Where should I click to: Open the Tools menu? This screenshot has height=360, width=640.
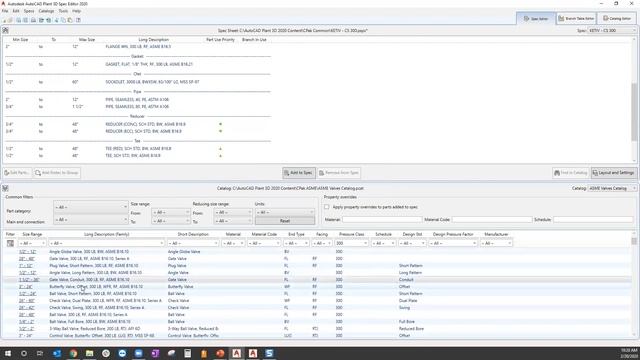click(x=63, y=11)
